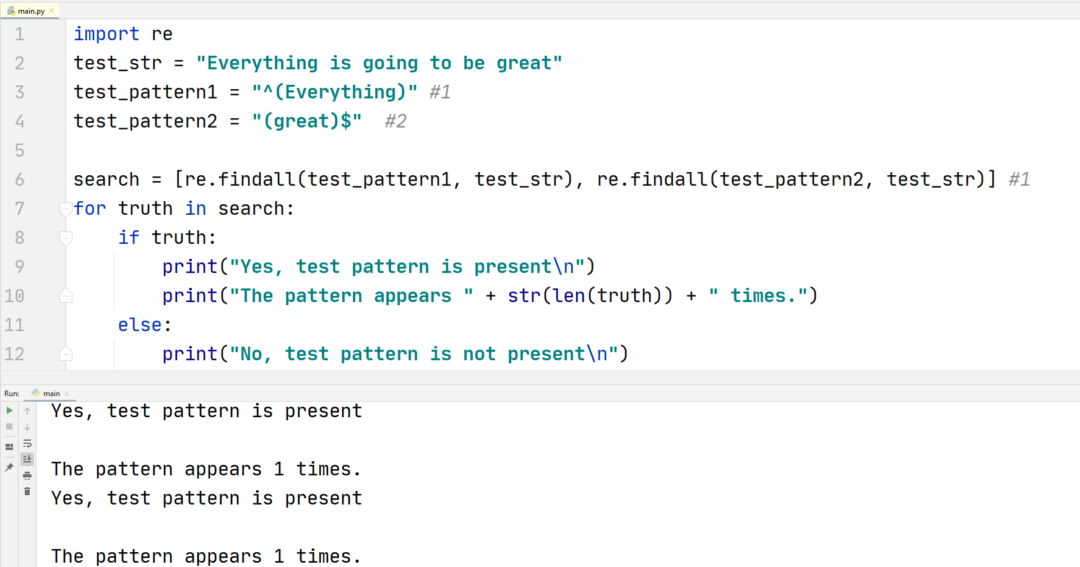Select the main tab in Run panel

(51, 393)
